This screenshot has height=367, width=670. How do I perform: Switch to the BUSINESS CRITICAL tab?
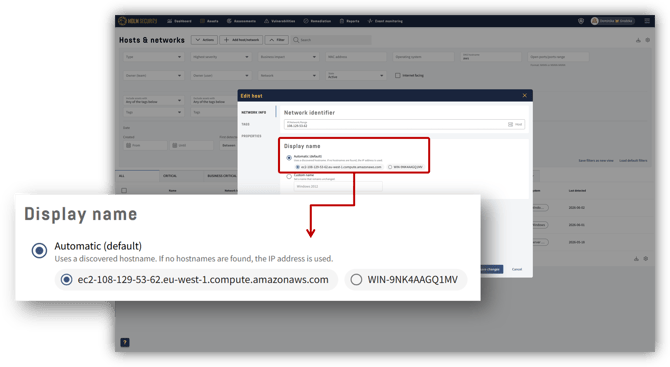click(x=222, y=176)
